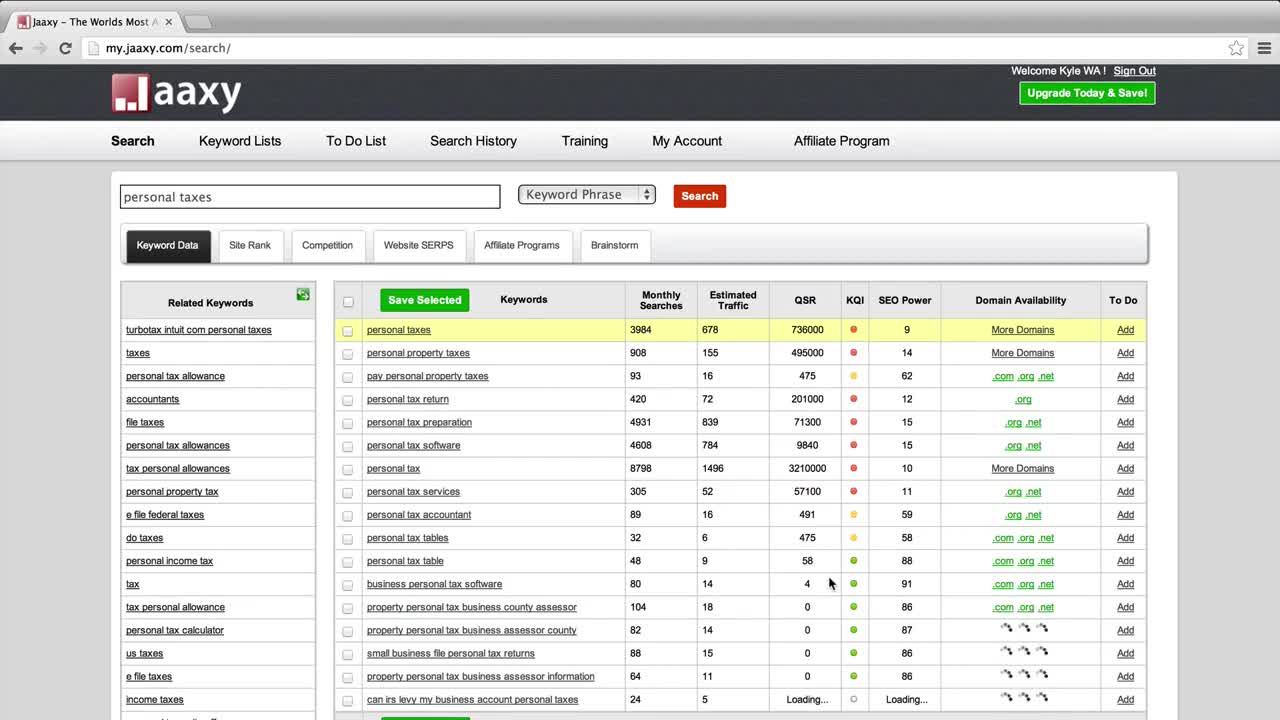Check the box for personal tax software

click(x=348, y=446)
